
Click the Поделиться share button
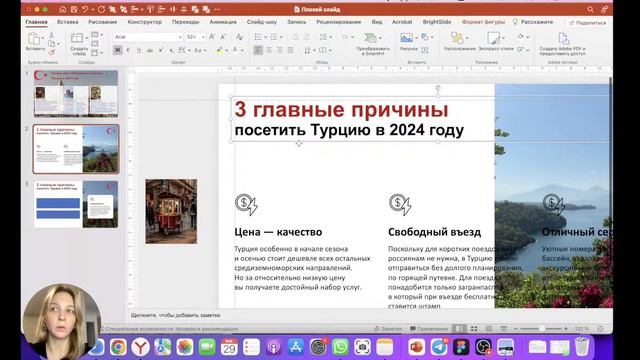(587, 23)
